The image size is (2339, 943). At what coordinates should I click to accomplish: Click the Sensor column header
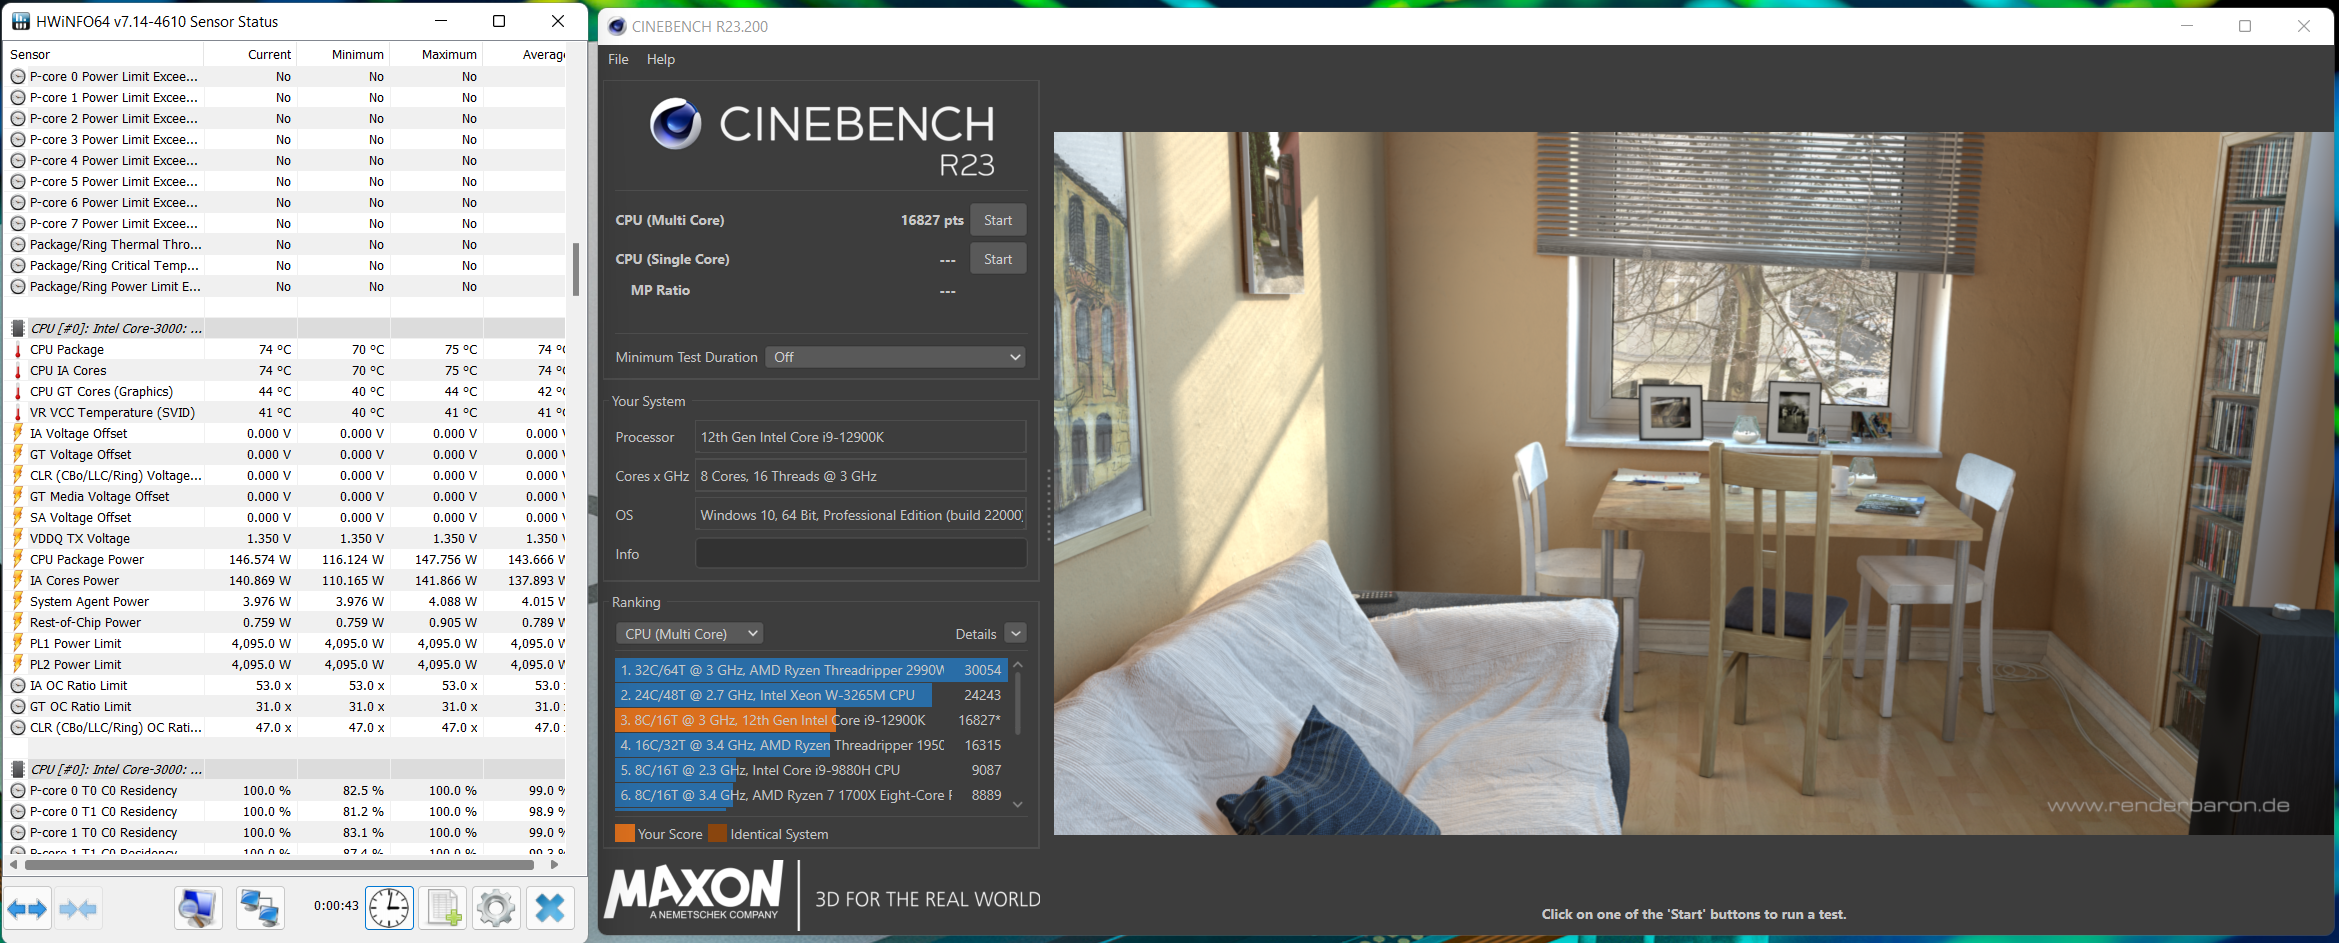[104, 54]
